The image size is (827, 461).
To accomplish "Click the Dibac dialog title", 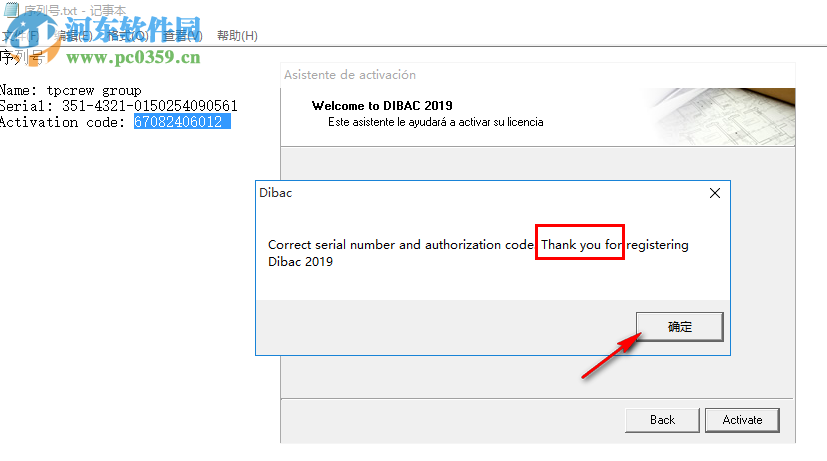I will pyautogui.click(x=275, y=193).
